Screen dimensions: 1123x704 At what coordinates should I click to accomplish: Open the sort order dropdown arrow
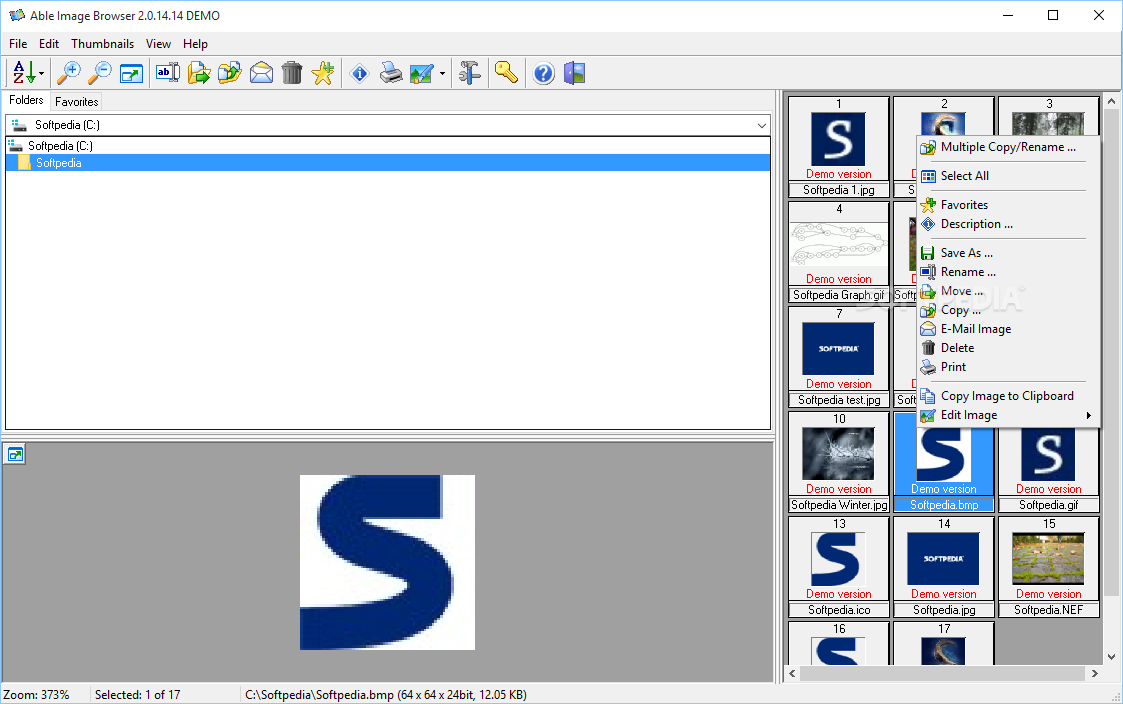(42, 73)
